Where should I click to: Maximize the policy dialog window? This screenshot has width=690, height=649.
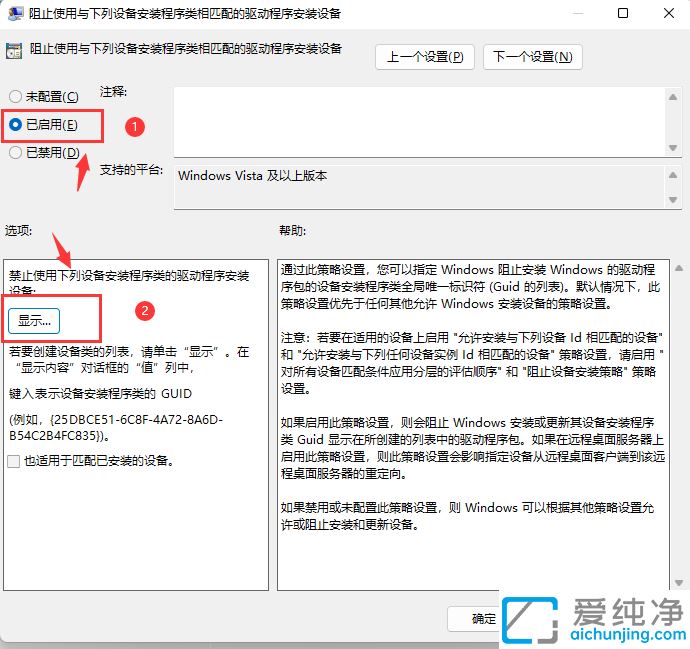point(623,13)
